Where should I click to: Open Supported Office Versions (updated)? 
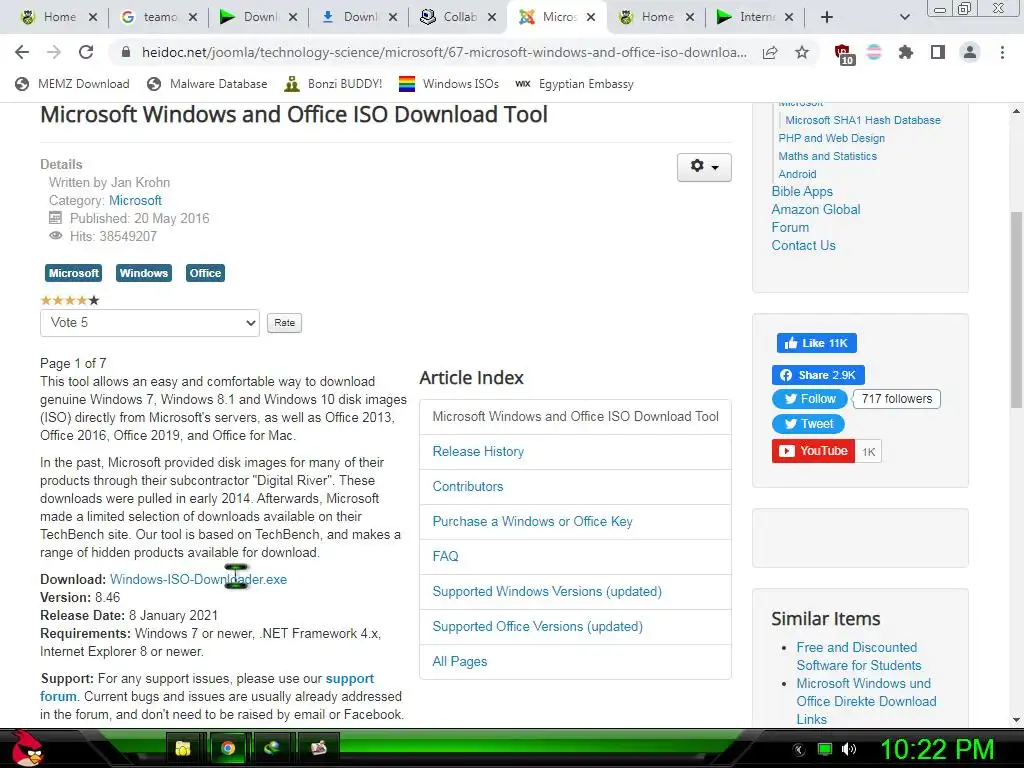537,626
